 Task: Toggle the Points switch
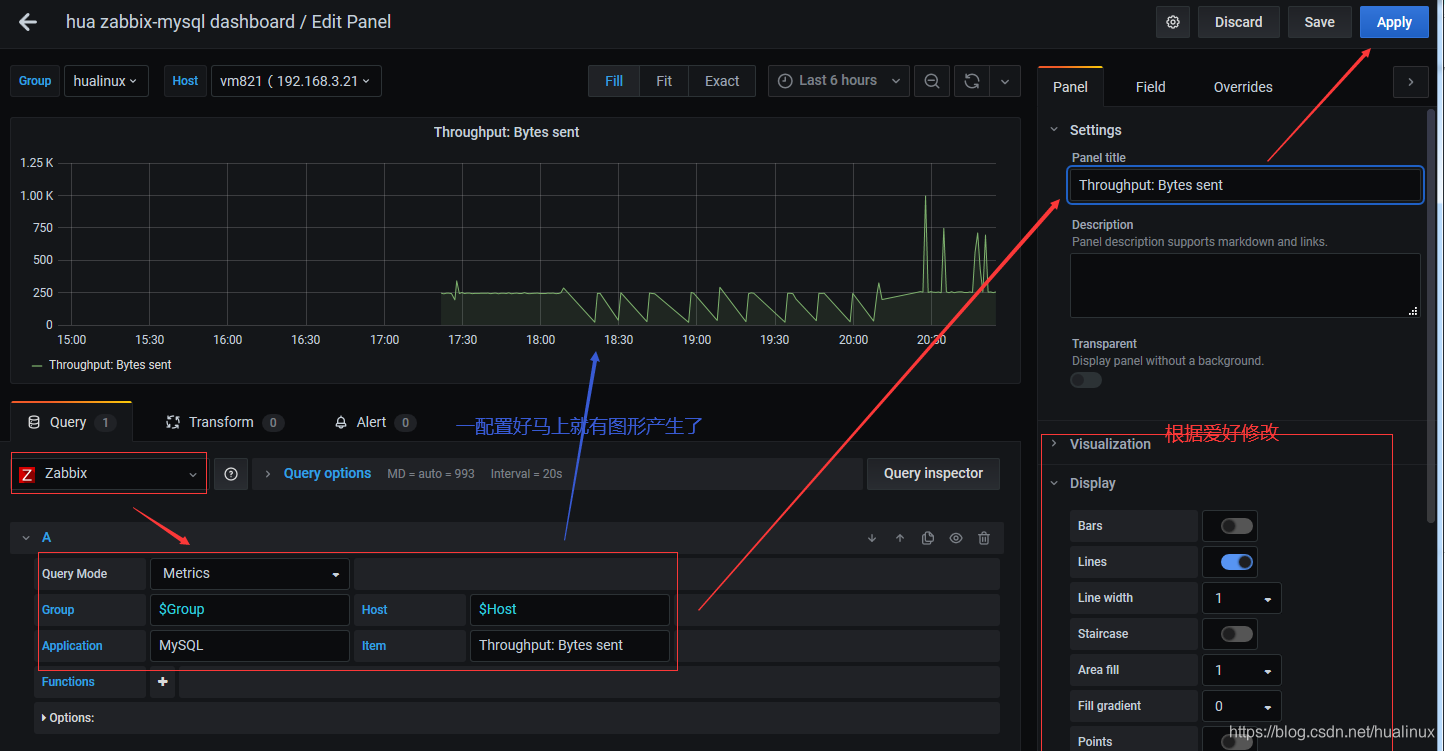click(1237, 741)
